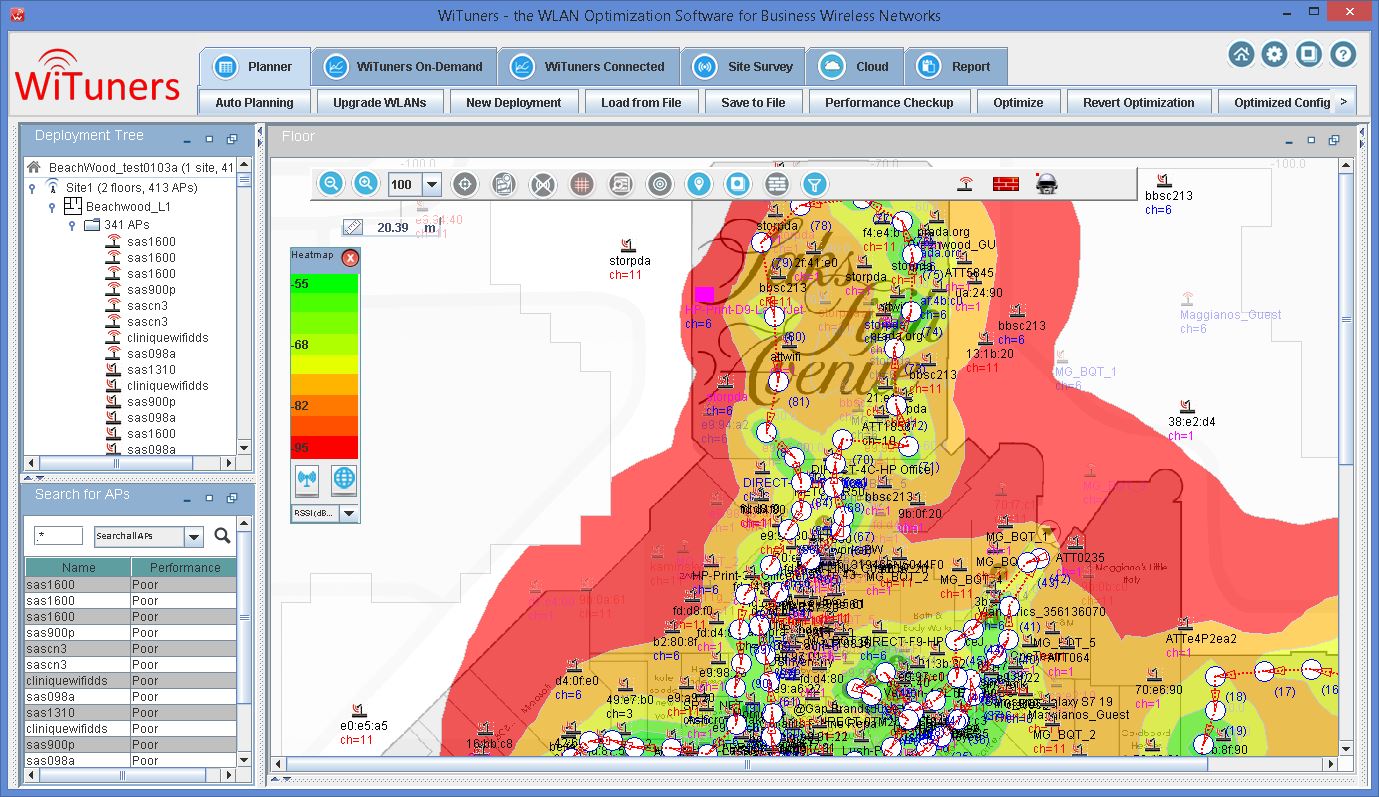Click the 38:e2:d4 access point on map
This screenshot has height=797, width=1379.
click(x=1191, y=422)
